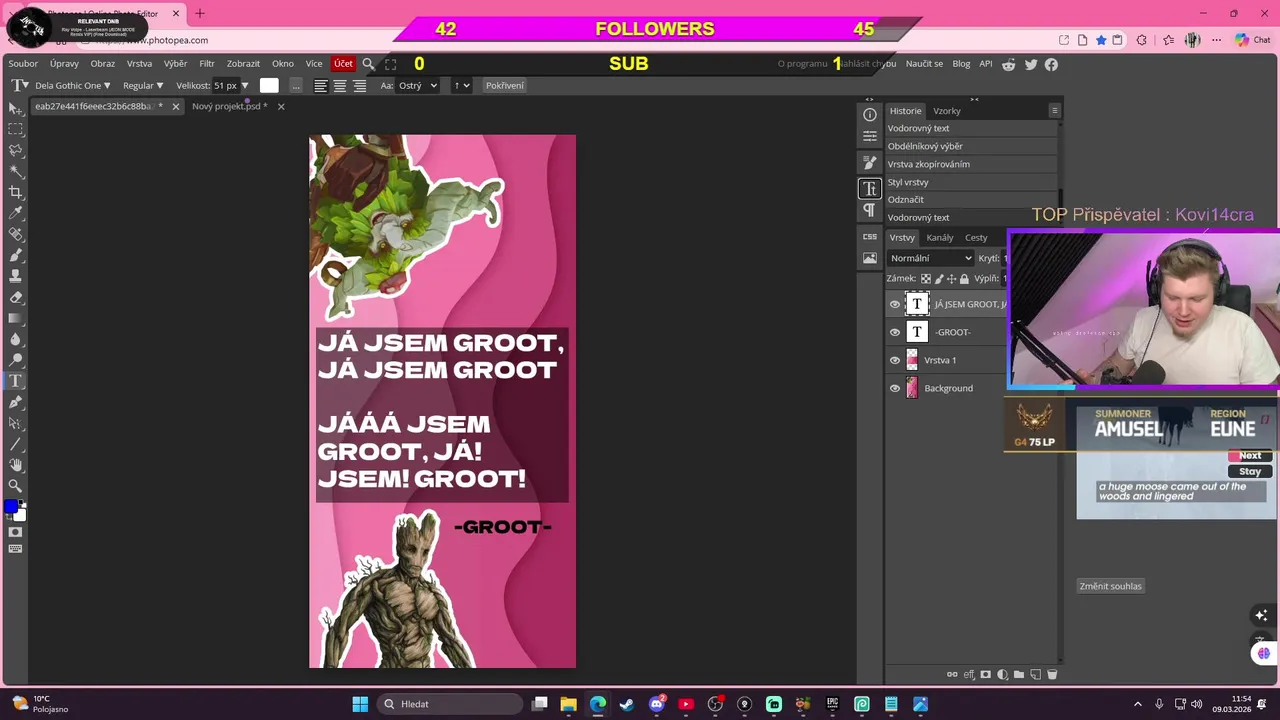
Task: Click the search magnifier in menu bar
Action: [x=368, y=64]
